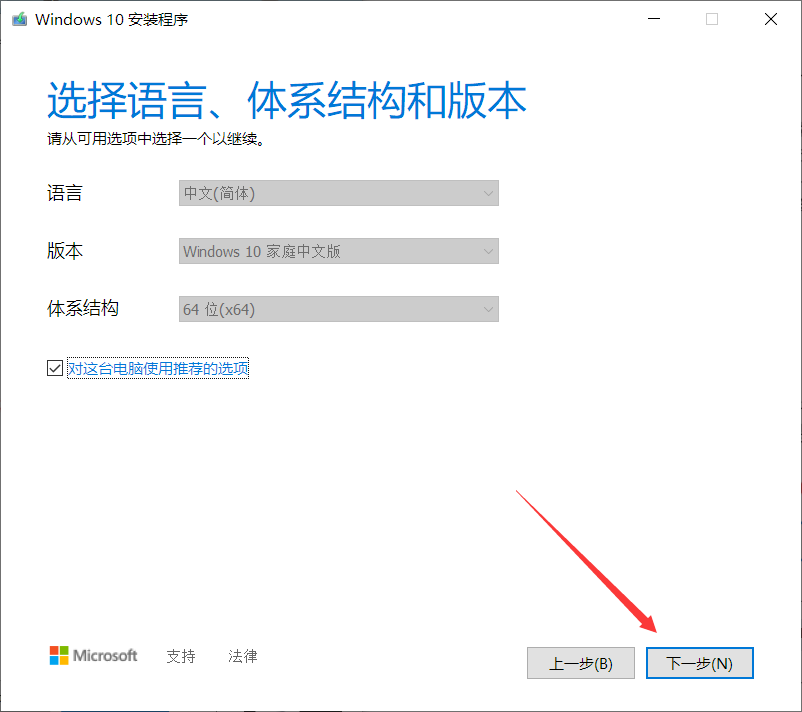Click the dropdown arrow next to 64 位(x64)

coord(487,309)
